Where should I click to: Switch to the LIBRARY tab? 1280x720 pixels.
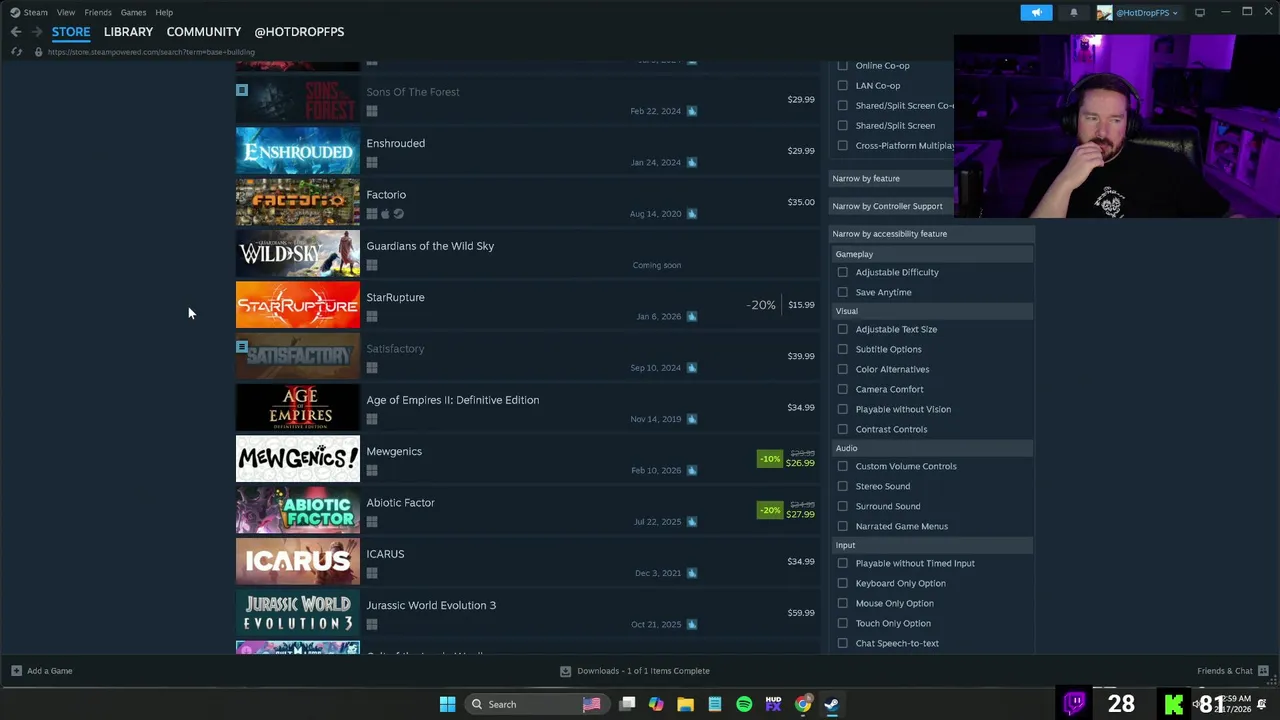click(x=128, y=32)
